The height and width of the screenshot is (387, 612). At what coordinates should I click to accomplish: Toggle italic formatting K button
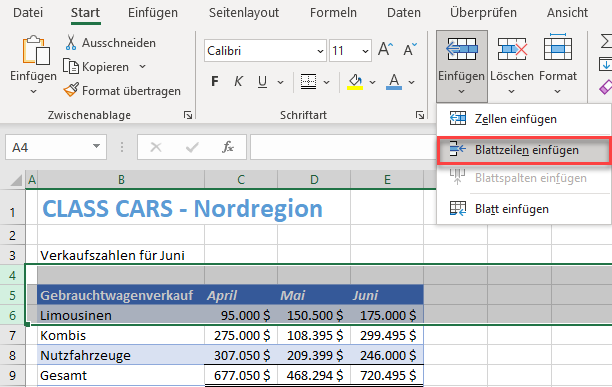[x=238, y=82]
